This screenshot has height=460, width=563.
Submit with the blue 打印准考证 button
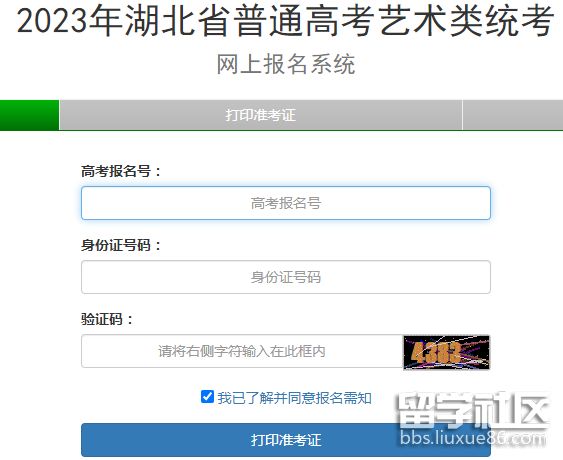coord(286,440)
